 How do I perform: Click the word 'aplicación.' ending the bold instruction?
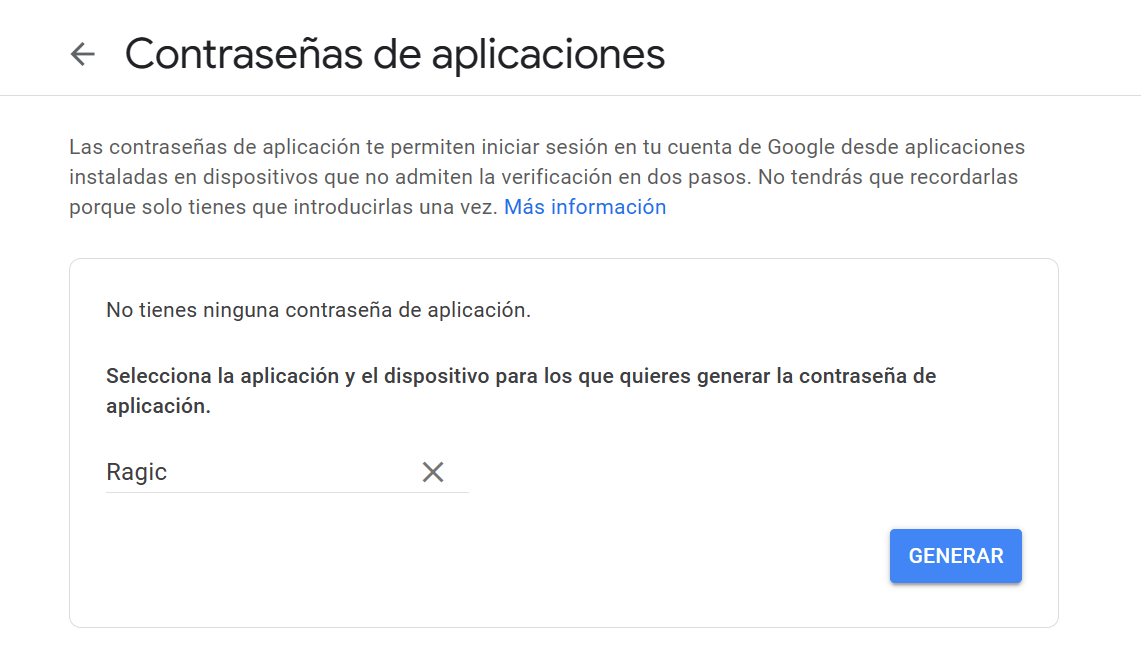(158, 407)
